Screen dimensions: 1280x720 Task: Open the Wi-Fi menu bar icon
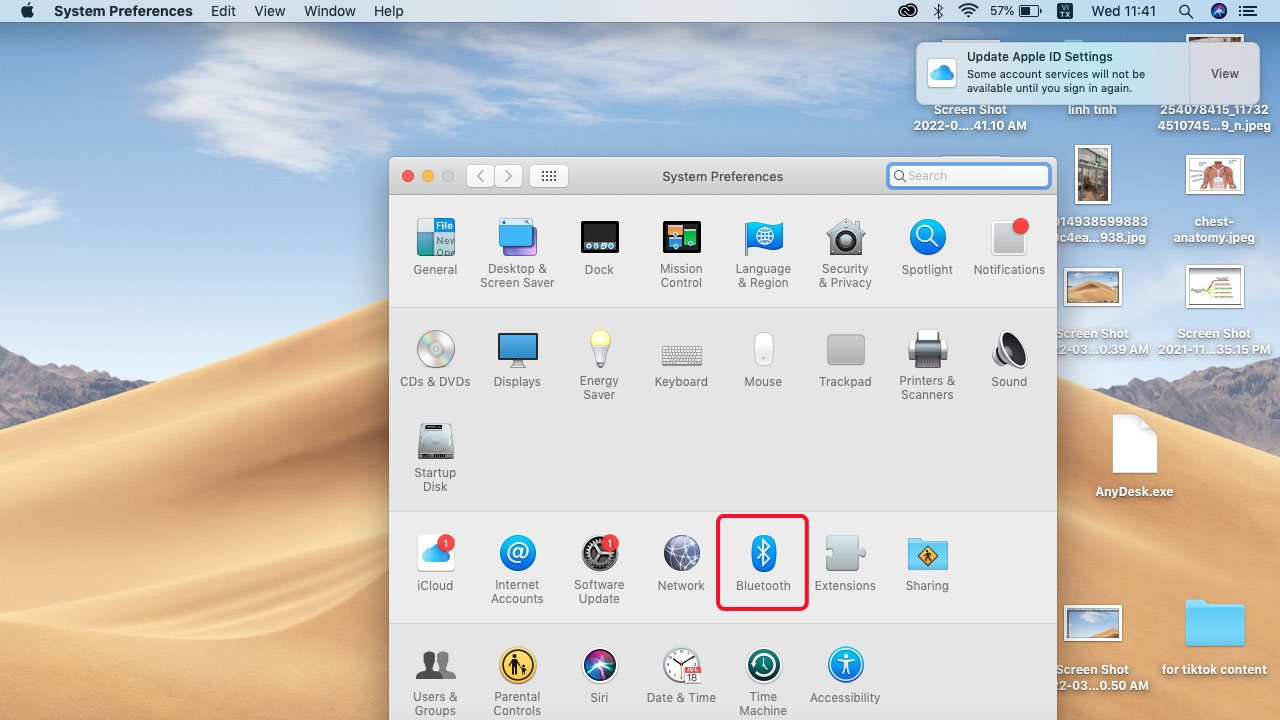click(x=967, y=11)
